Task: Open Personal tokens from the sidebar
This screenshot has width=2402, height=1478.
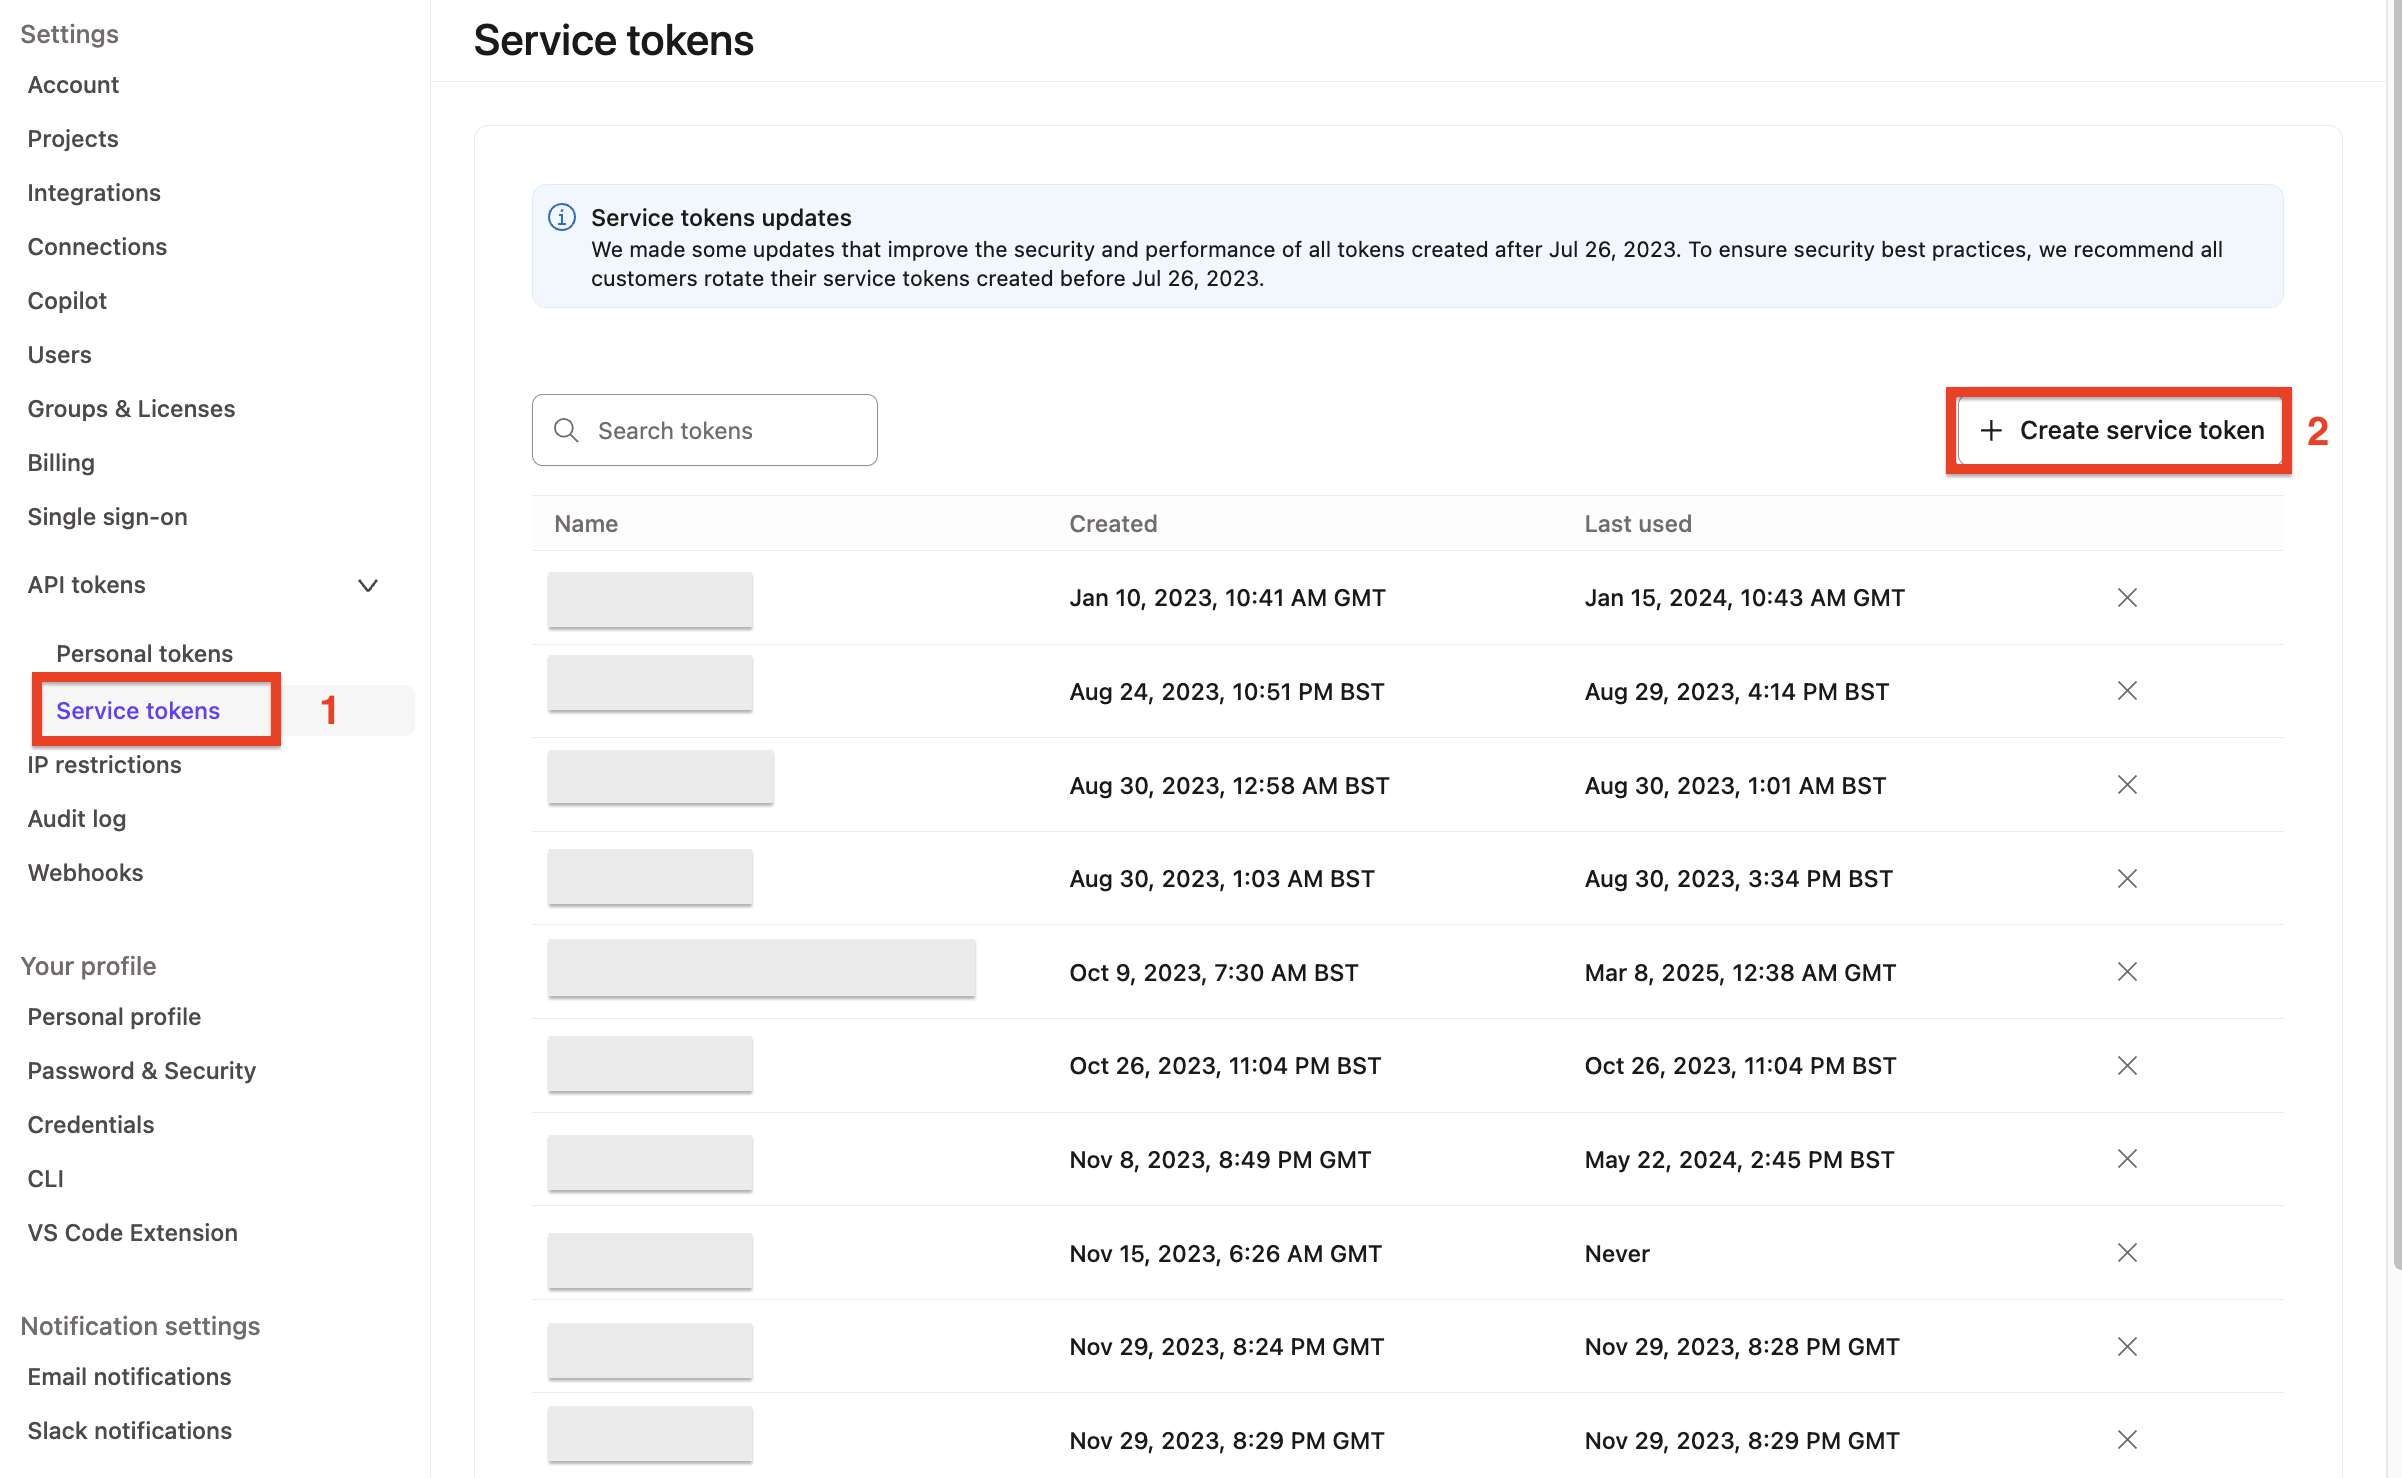Action: 144,653
